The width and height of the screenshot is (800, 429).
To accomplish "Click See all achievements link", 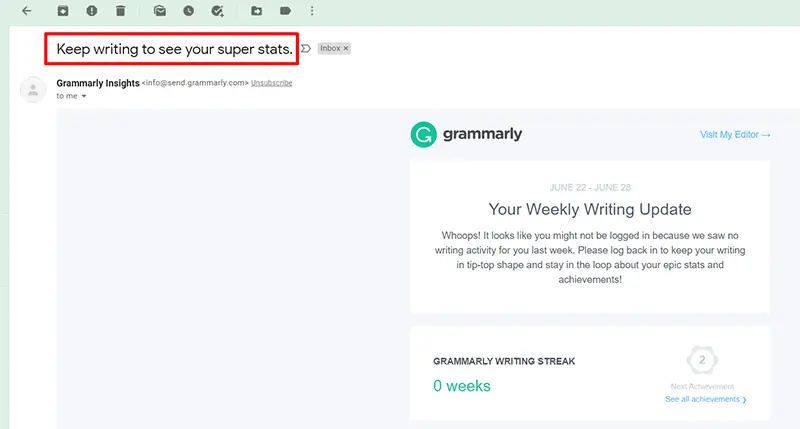I will click(x=705, y=399).
